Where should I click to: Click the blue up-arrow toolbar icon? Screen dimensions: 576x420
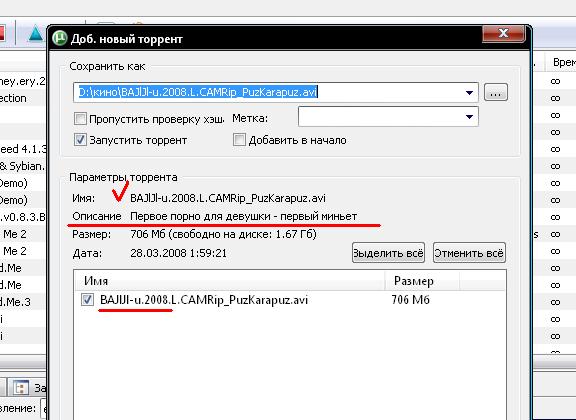click(x=35, y=34)
